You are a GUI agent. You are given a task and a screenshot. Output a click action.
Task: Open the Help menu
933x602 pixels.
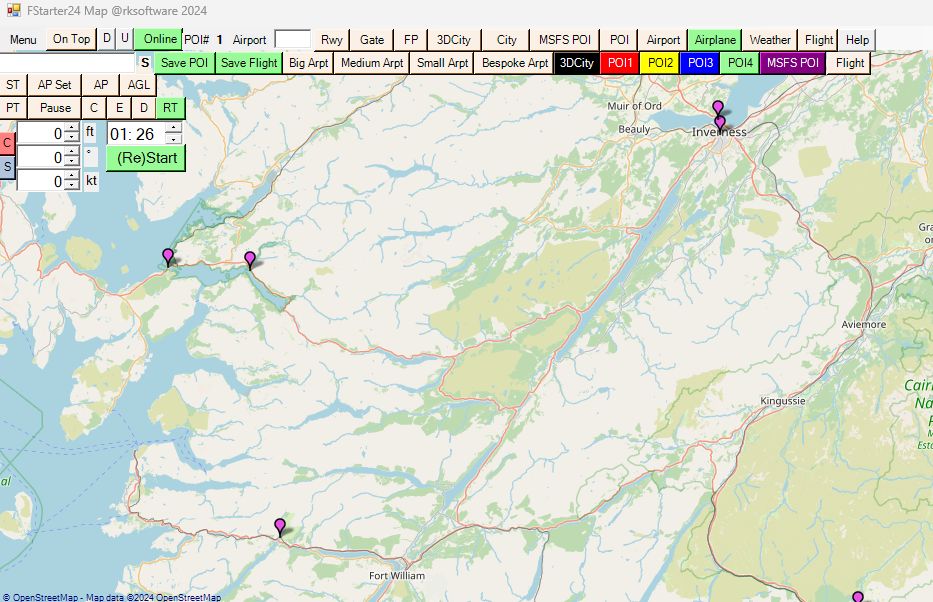coord(857,40)
